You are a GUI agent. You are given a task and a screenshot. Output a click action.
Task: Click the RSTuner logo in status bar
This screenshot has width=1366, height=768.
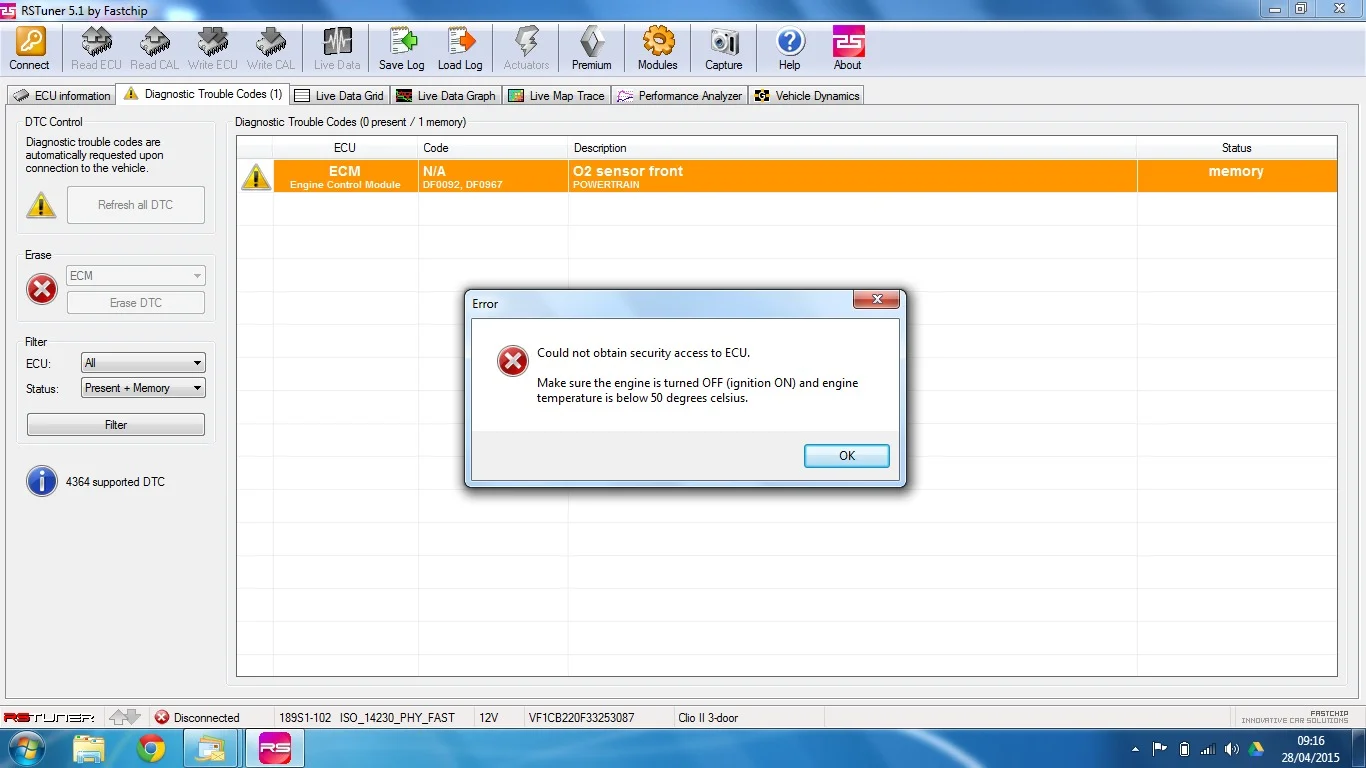tap(49, 717)
